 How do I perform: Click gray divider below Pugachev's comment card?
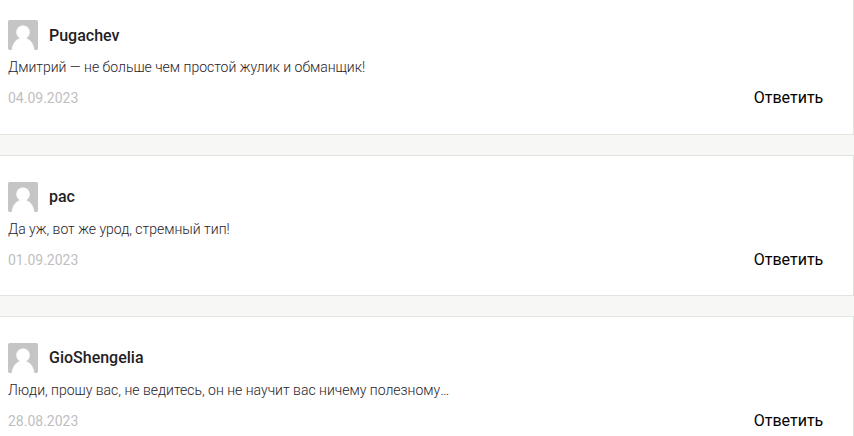coord(427,145)
